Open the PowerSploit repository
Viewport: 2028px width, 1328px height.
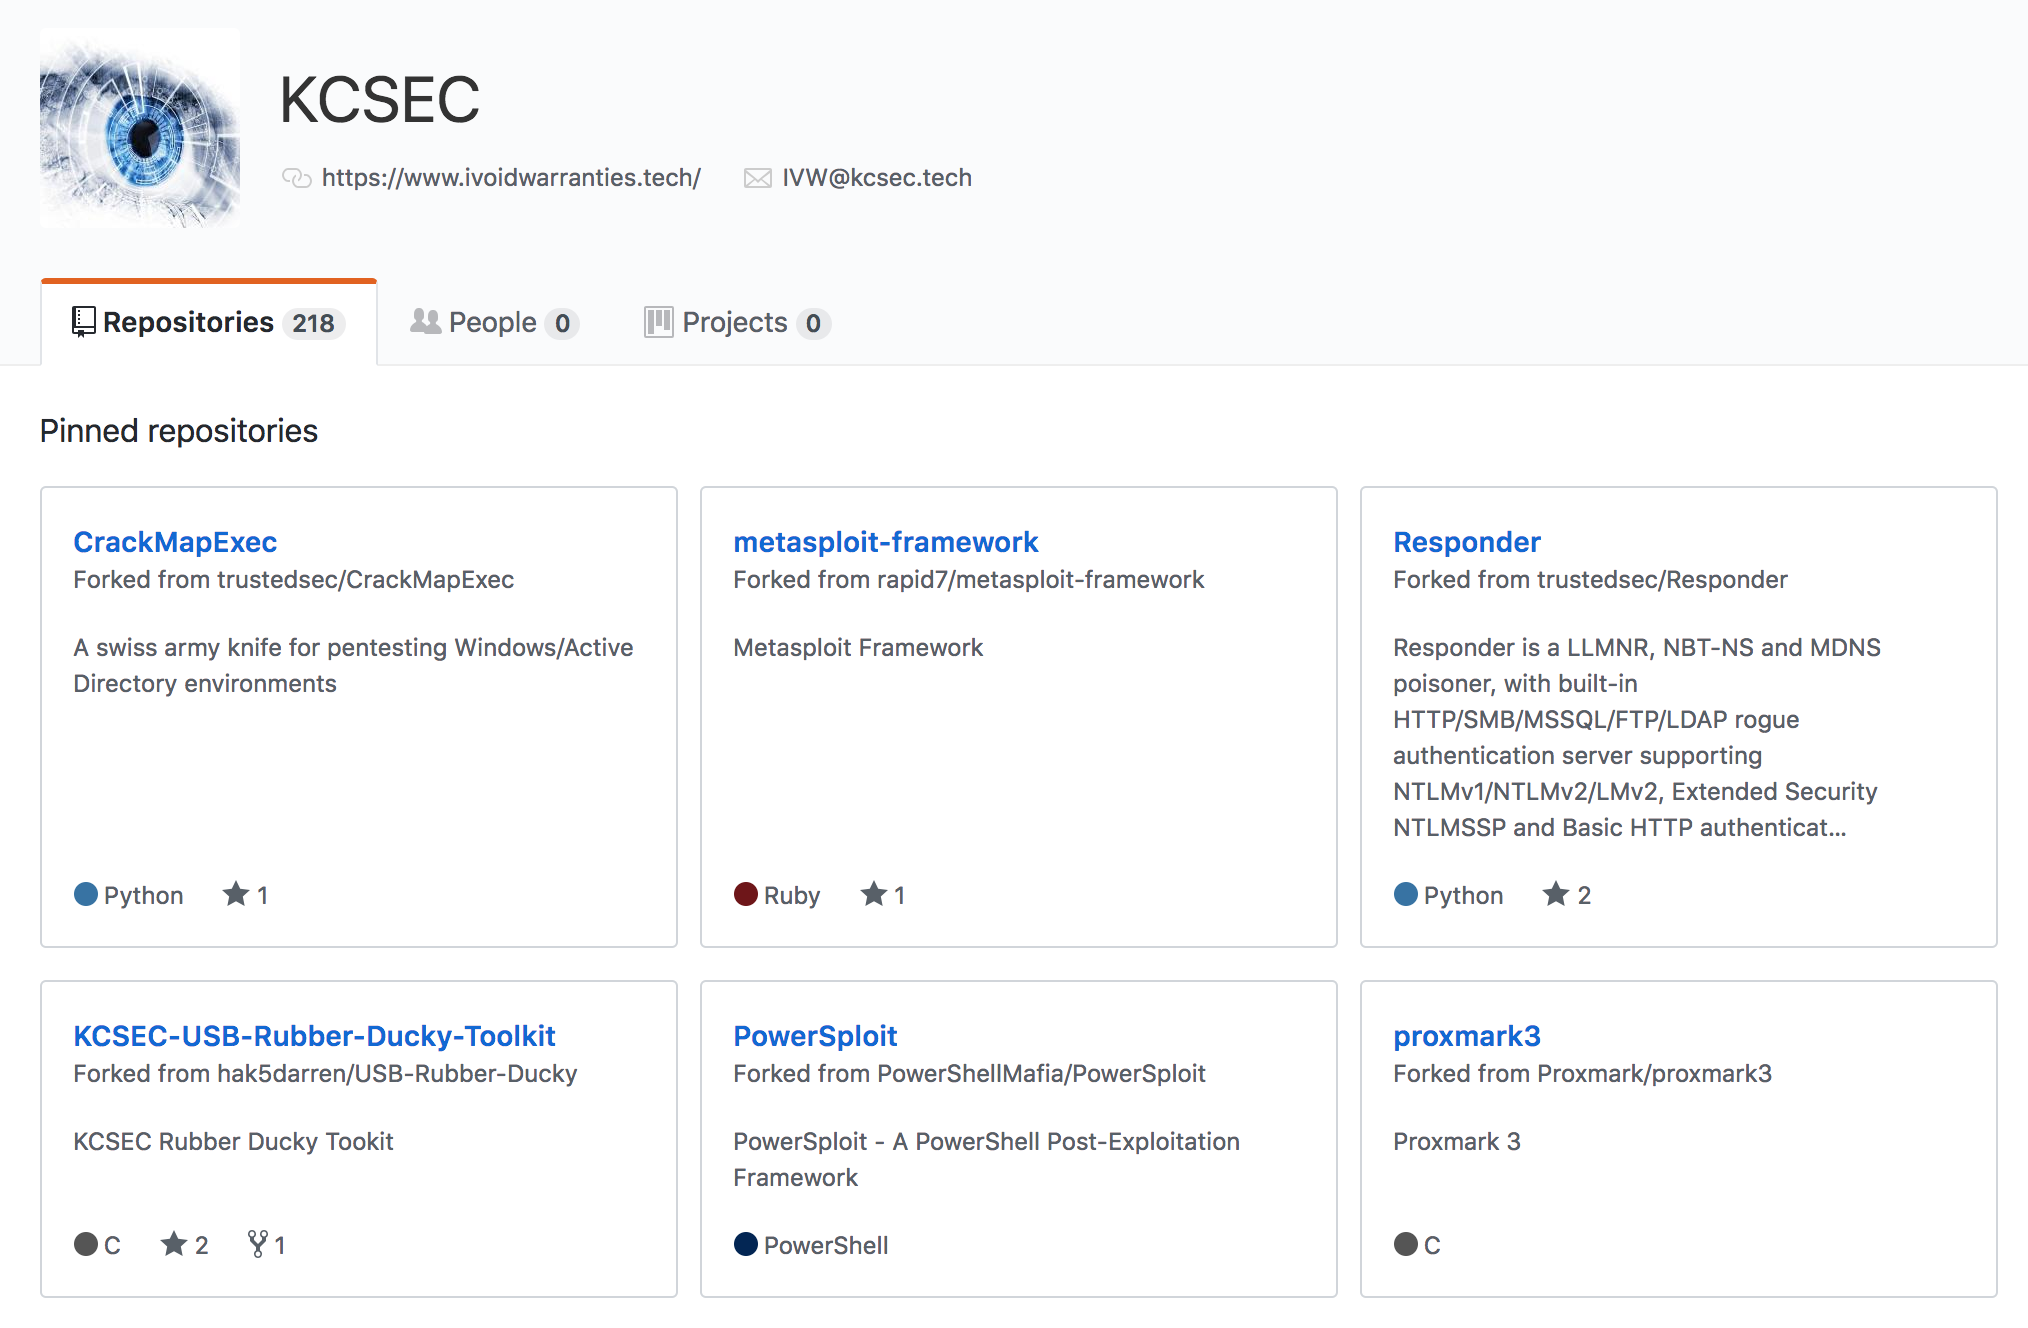tap(815, 1036)
